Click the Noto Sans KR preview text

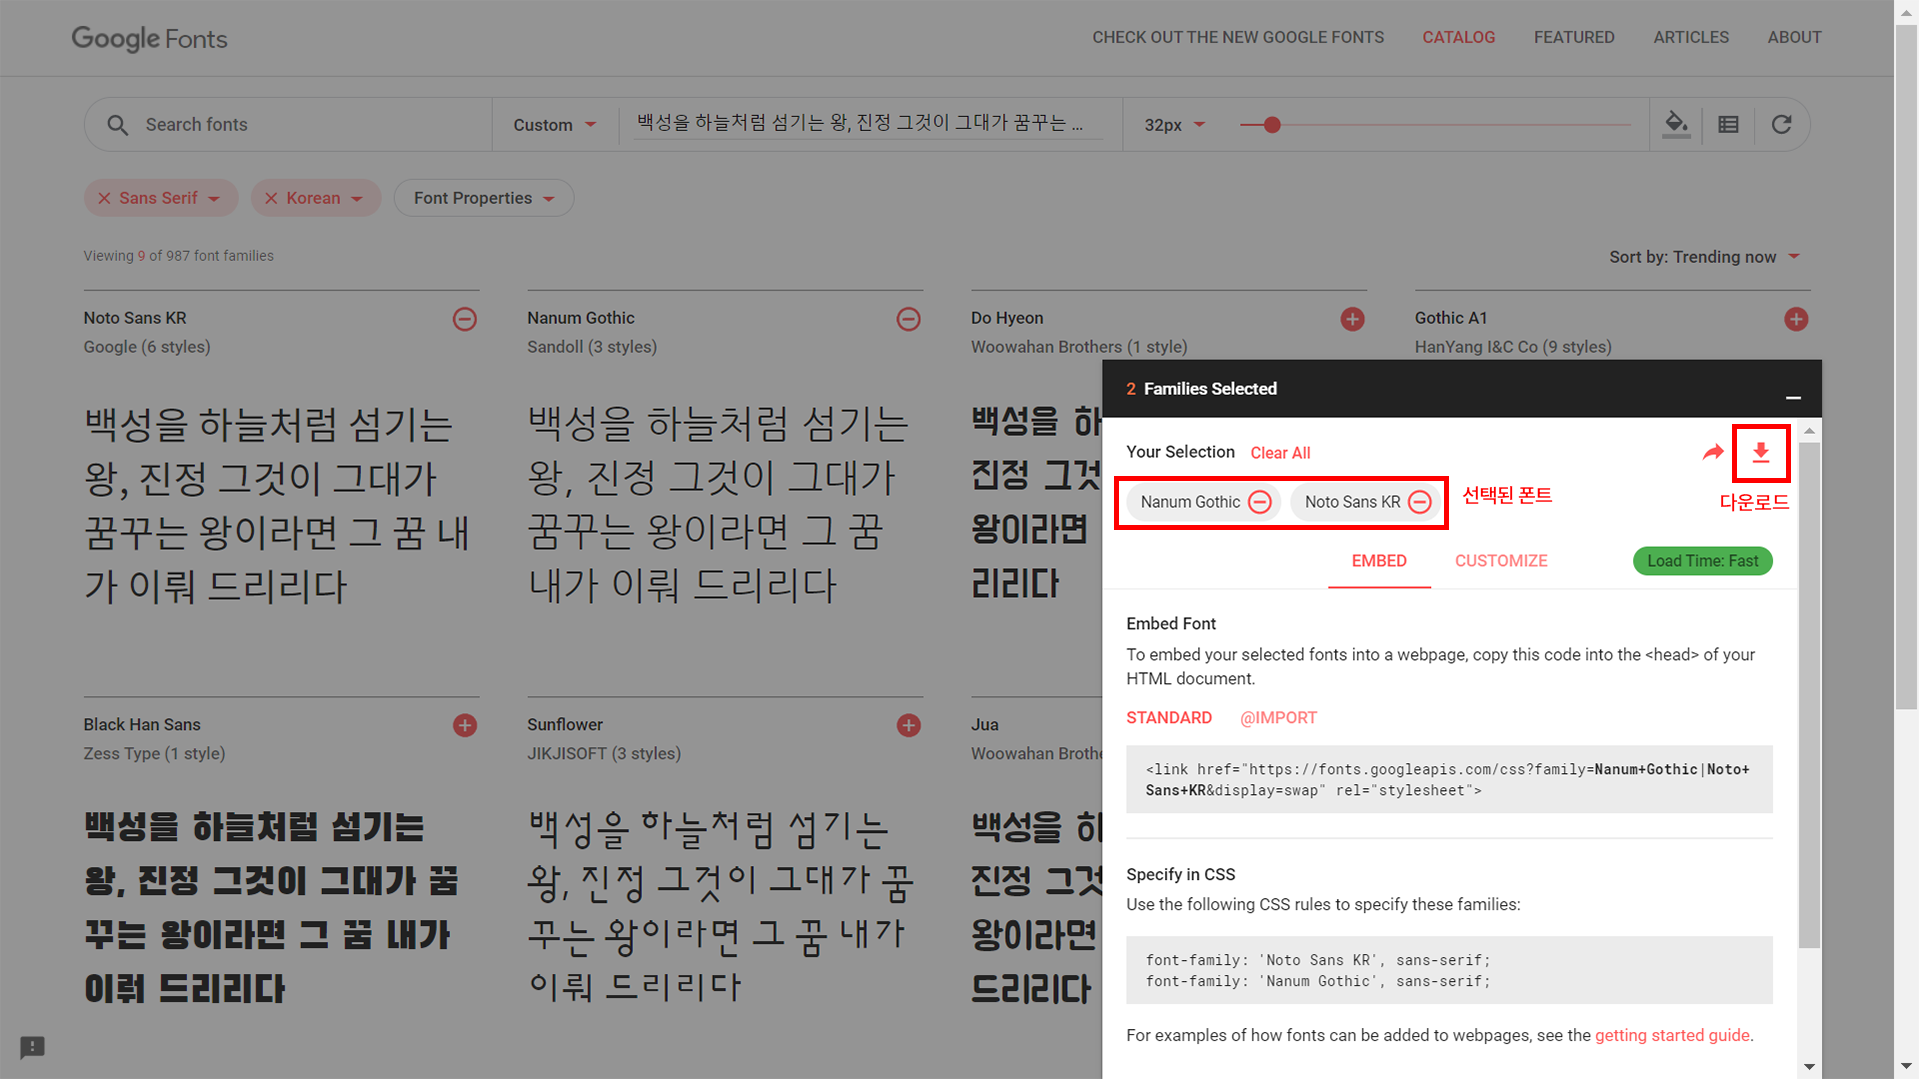point(277,505)
